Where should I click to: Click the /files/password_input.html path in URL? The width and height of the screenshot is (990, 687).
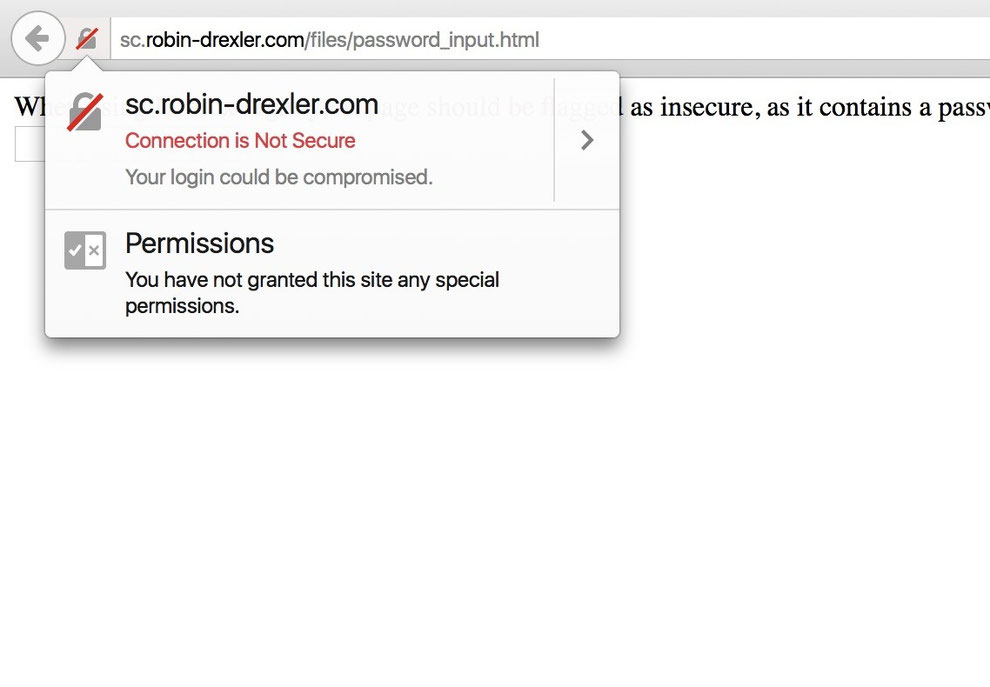point(422,41)
